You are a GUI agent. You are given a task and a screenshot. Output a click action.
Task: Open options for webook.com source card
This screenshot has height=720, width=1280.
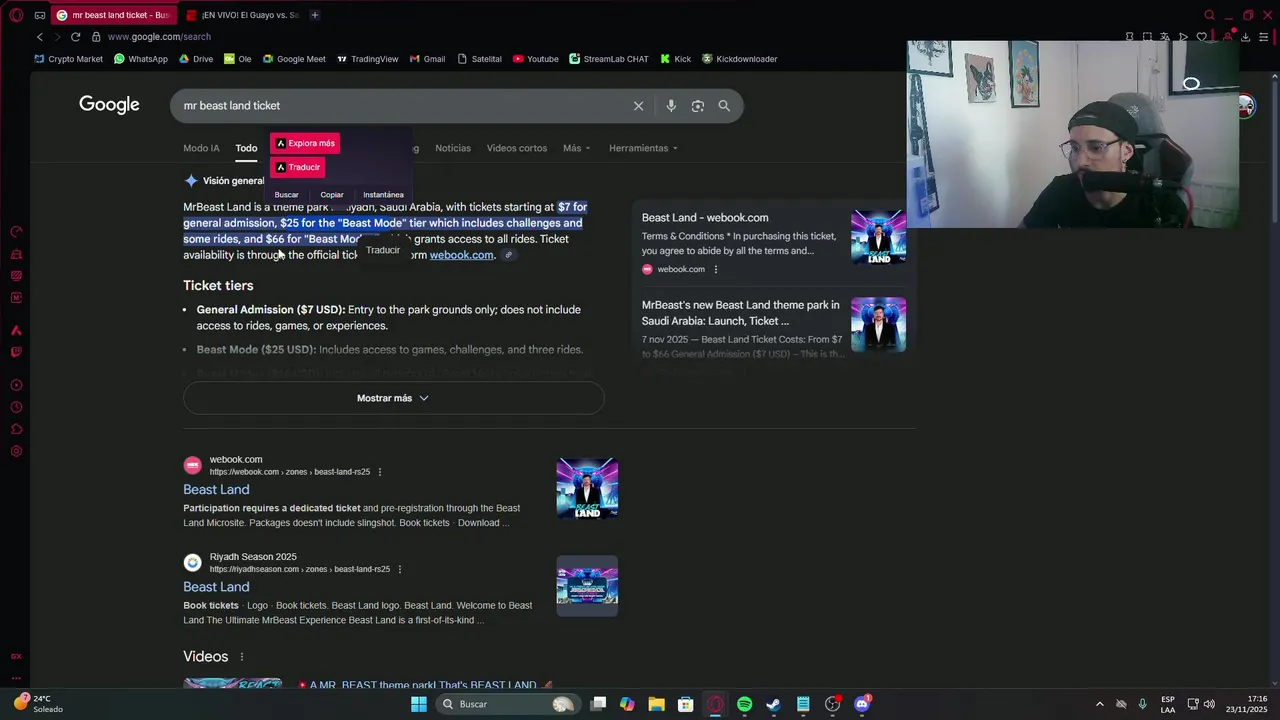[x=715, y=269]
